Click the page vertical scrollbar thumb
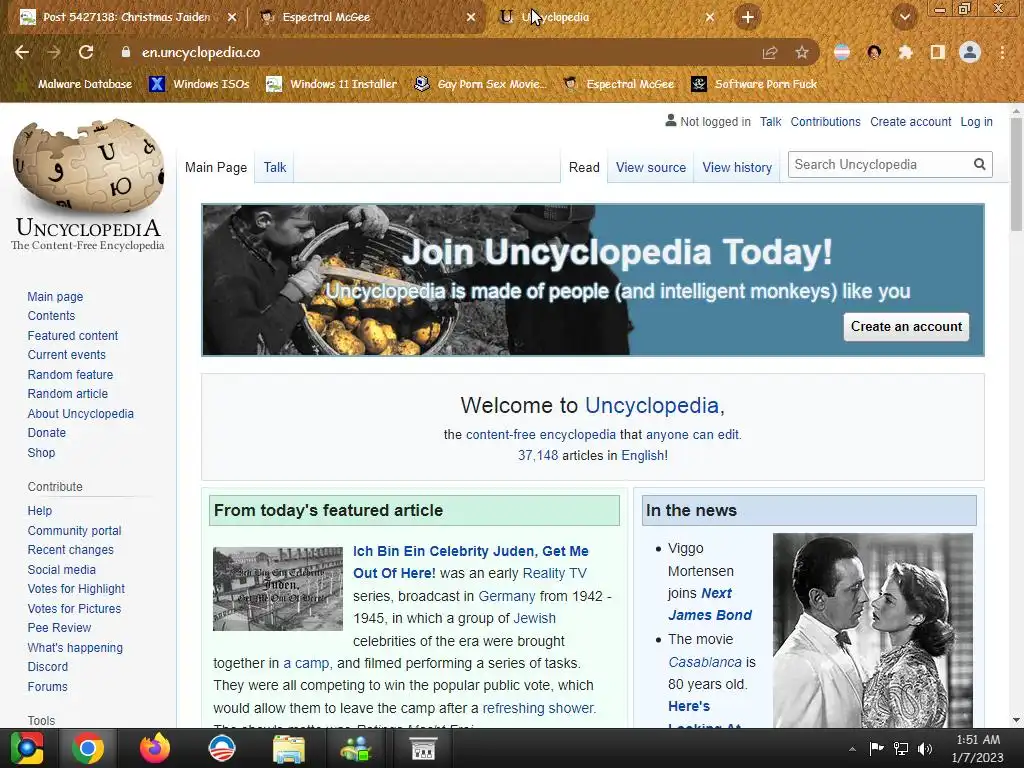Screen dimensions: 1024x768 [x=1016, y=173]
